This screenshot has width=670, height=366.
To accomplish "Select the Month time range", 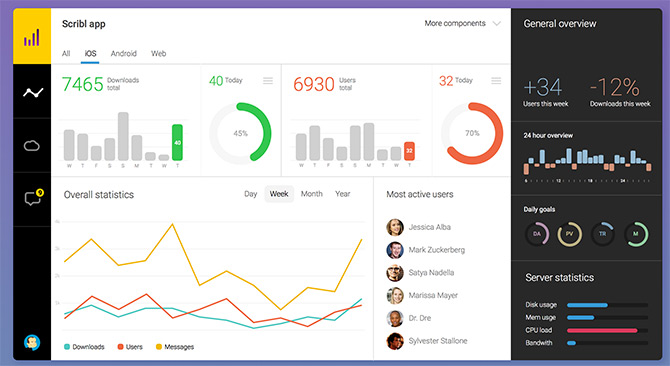I will pyautogui.click(x=311, y=194).
